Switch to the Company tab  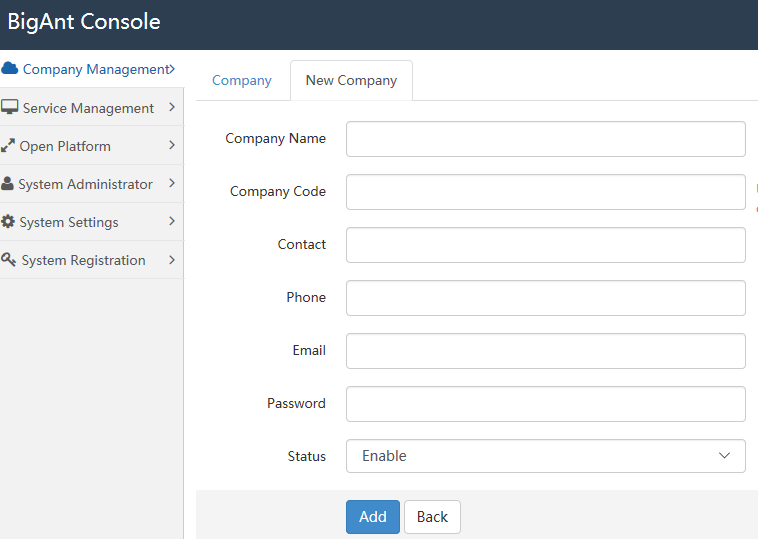242,81
